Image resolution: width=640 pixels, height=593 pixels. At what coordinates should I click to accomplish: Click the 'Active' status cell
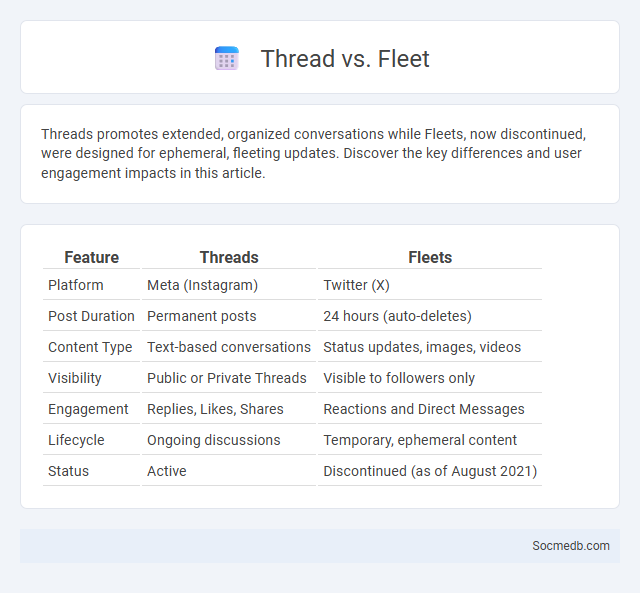(x=229, y=471)
